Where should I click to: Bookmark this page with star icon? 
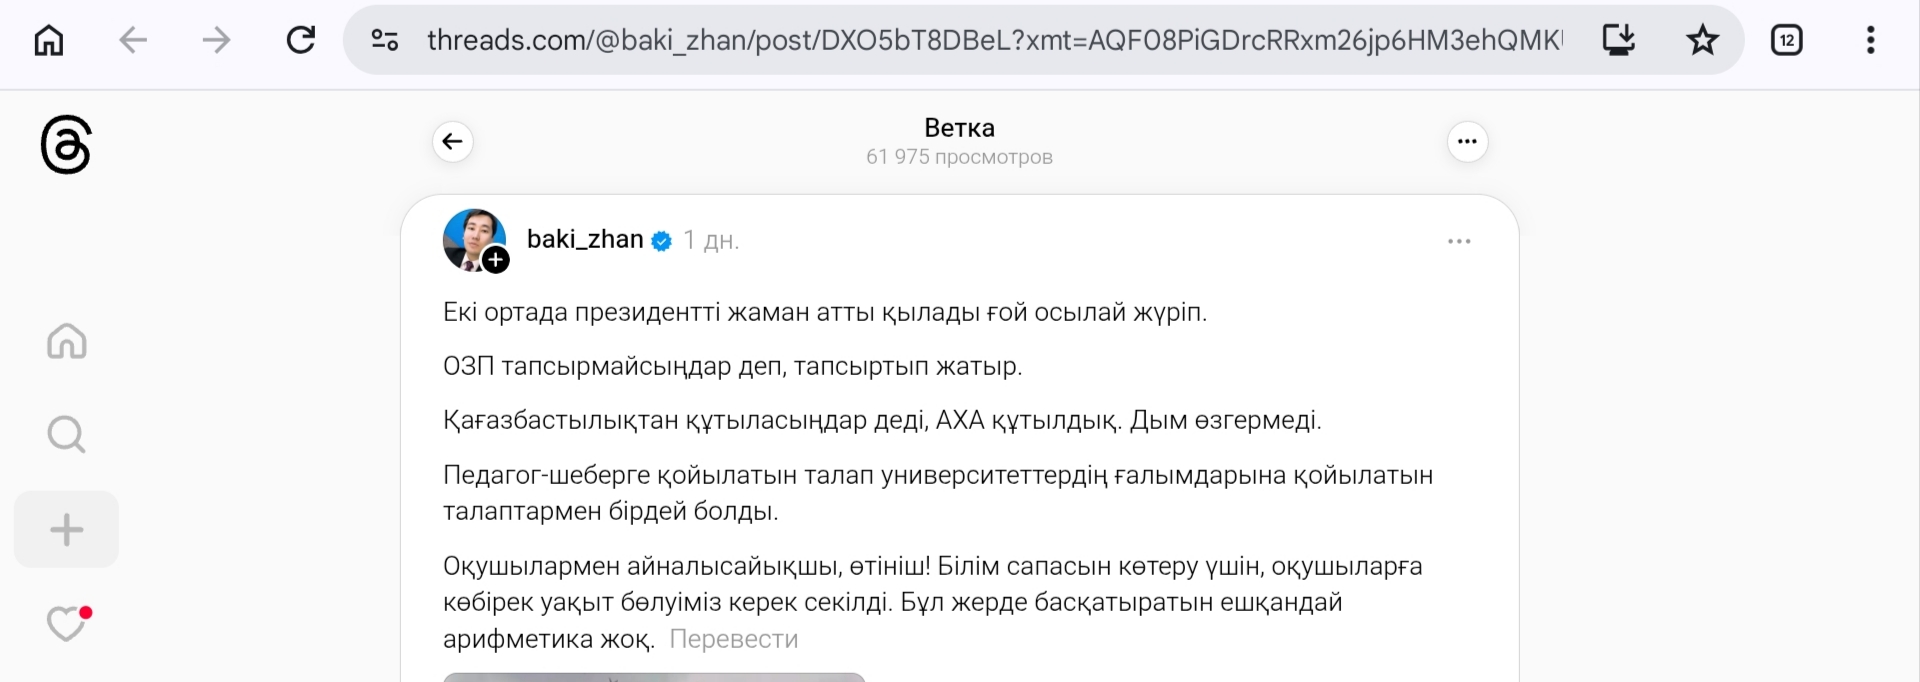(x=1702, y=40)
